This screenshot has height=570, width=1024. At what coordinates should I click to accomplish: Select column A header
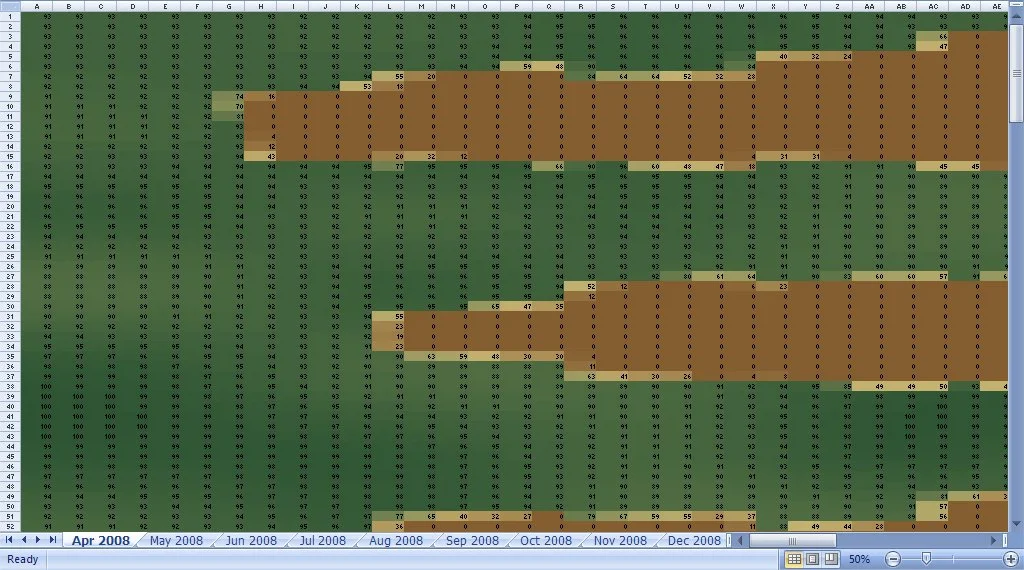click(x=37, y=6)
